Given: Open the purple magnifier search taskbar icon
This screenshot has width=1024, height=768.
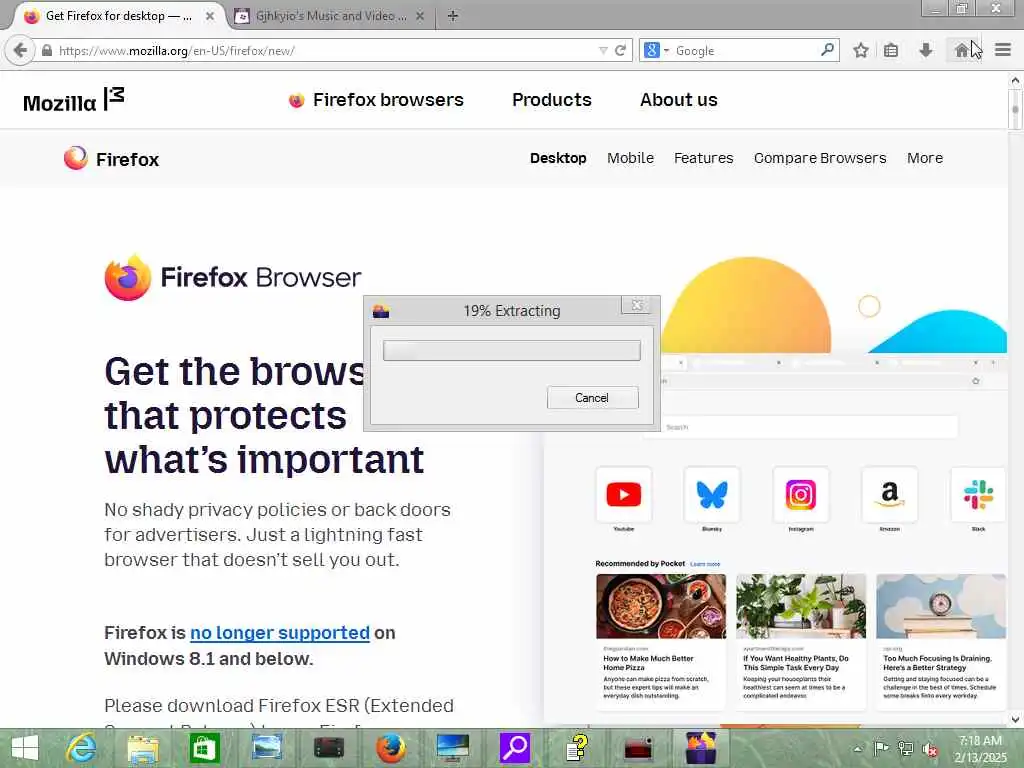Looking at the screenshot, I should point(515,748).
